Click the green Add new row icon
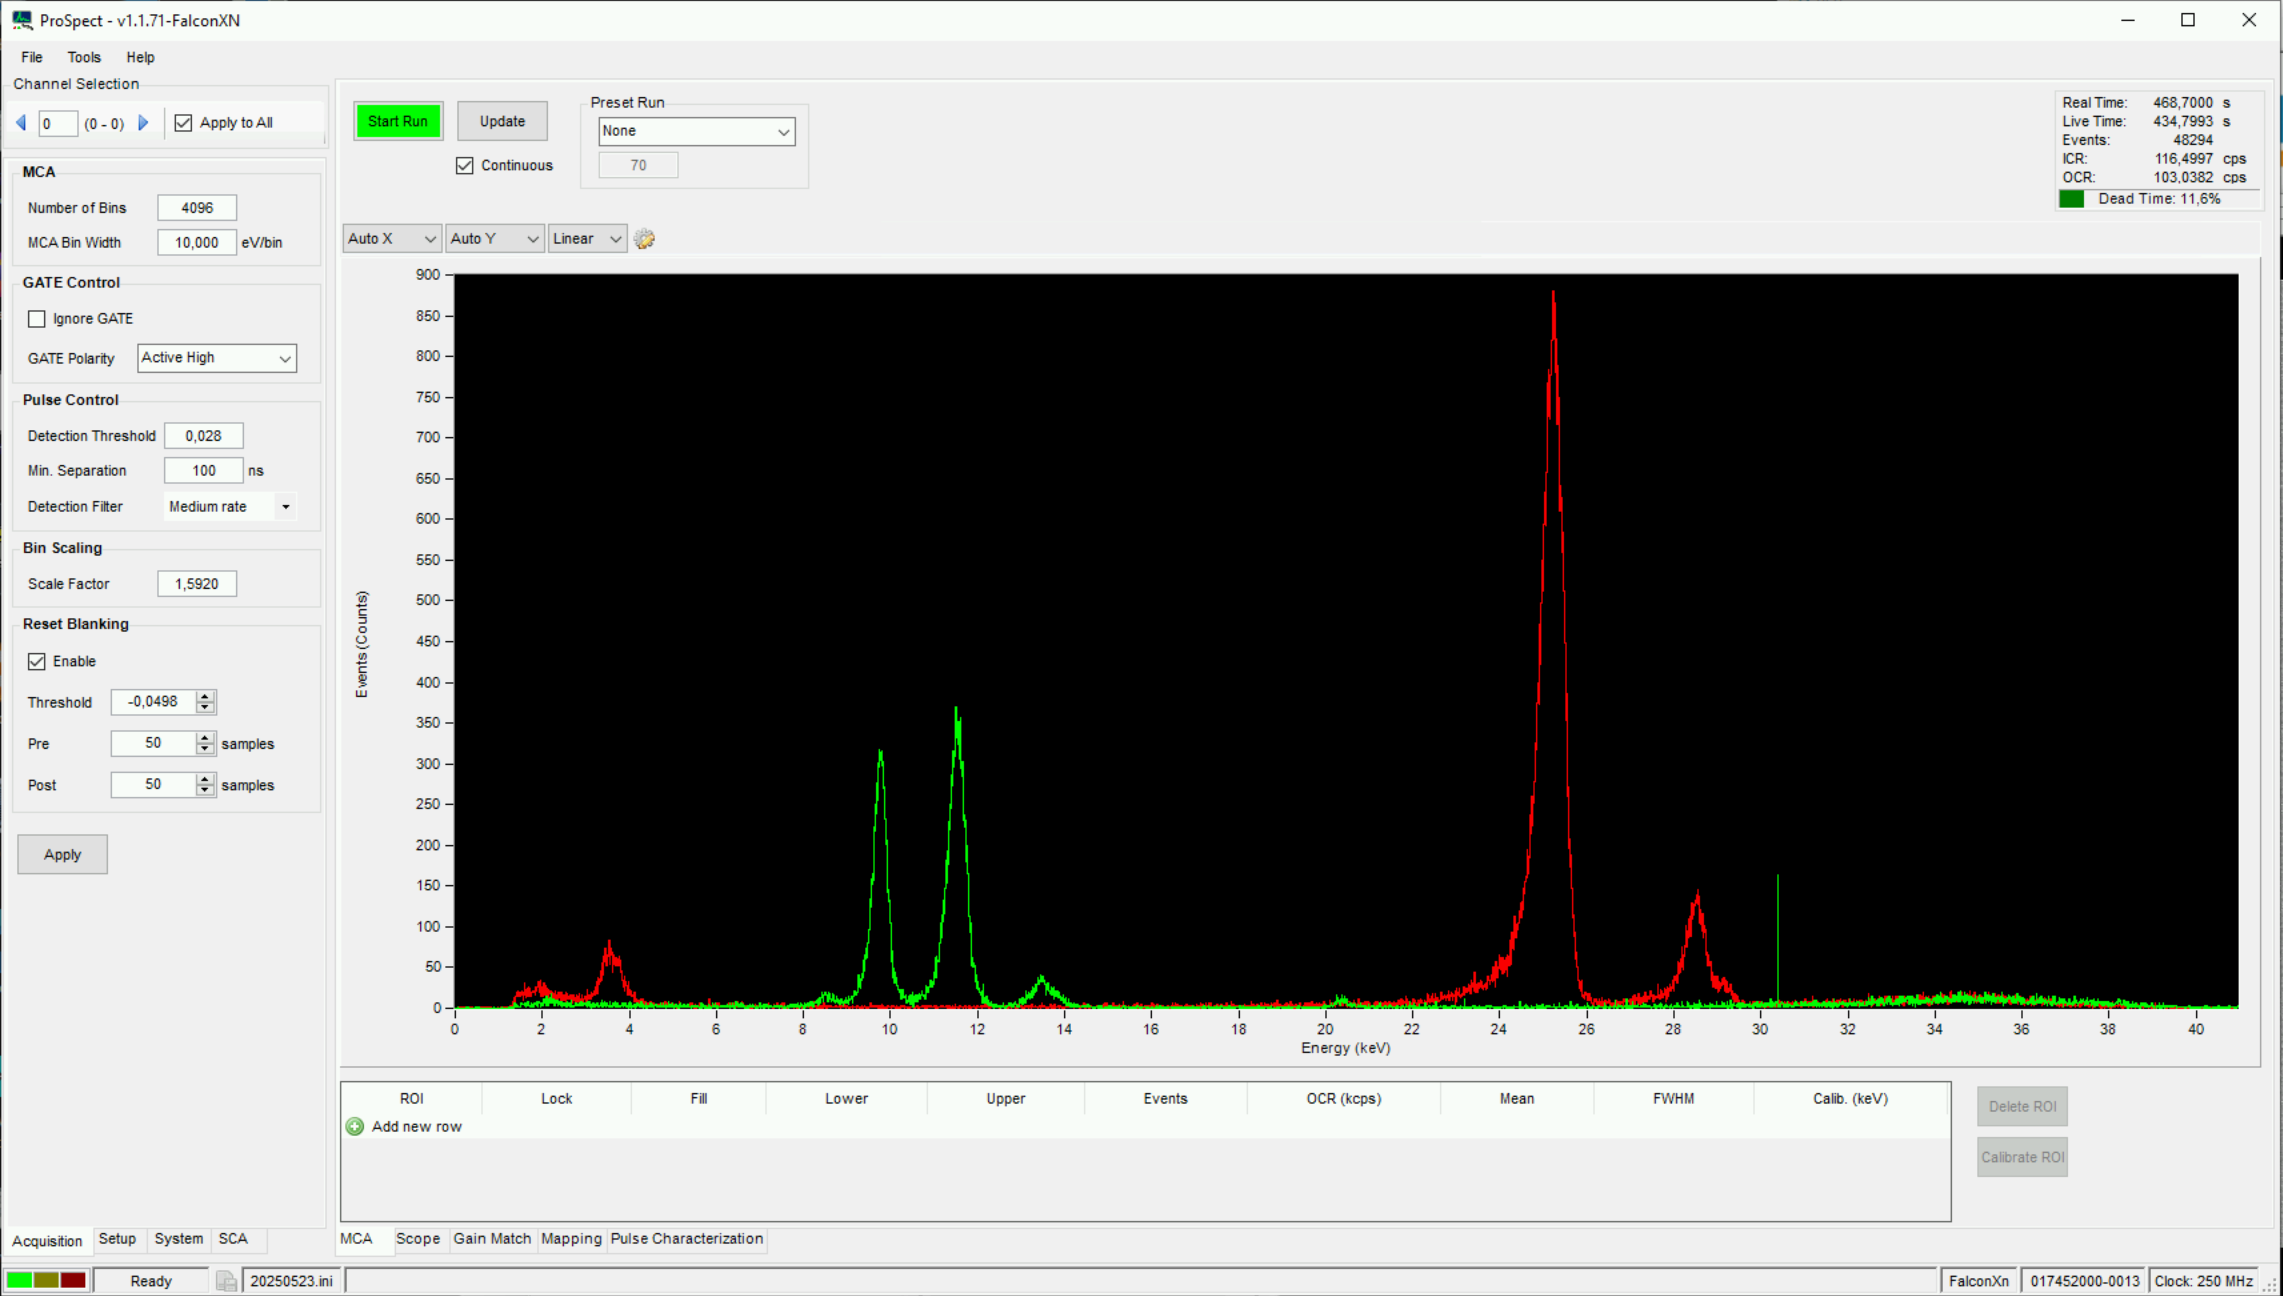 point(355,1127)
